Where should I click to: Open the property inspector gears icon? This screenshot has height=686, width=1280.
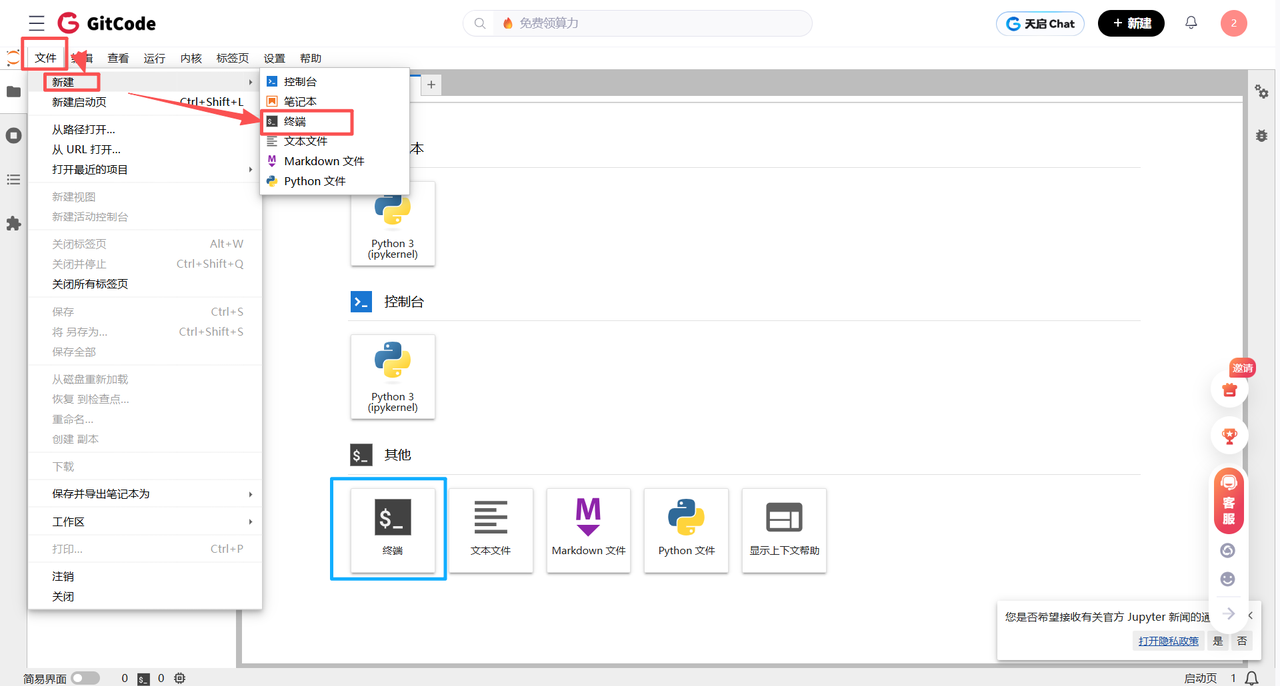[x=1262, y=92]
